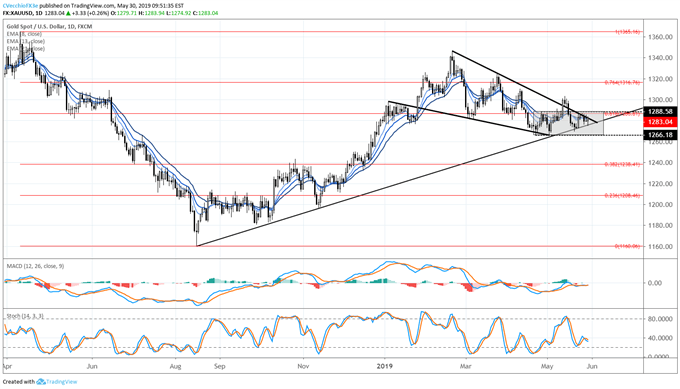680x389 pixels.
Task: Click the TradingView cloud logo icon
Action: coord(41,382)
